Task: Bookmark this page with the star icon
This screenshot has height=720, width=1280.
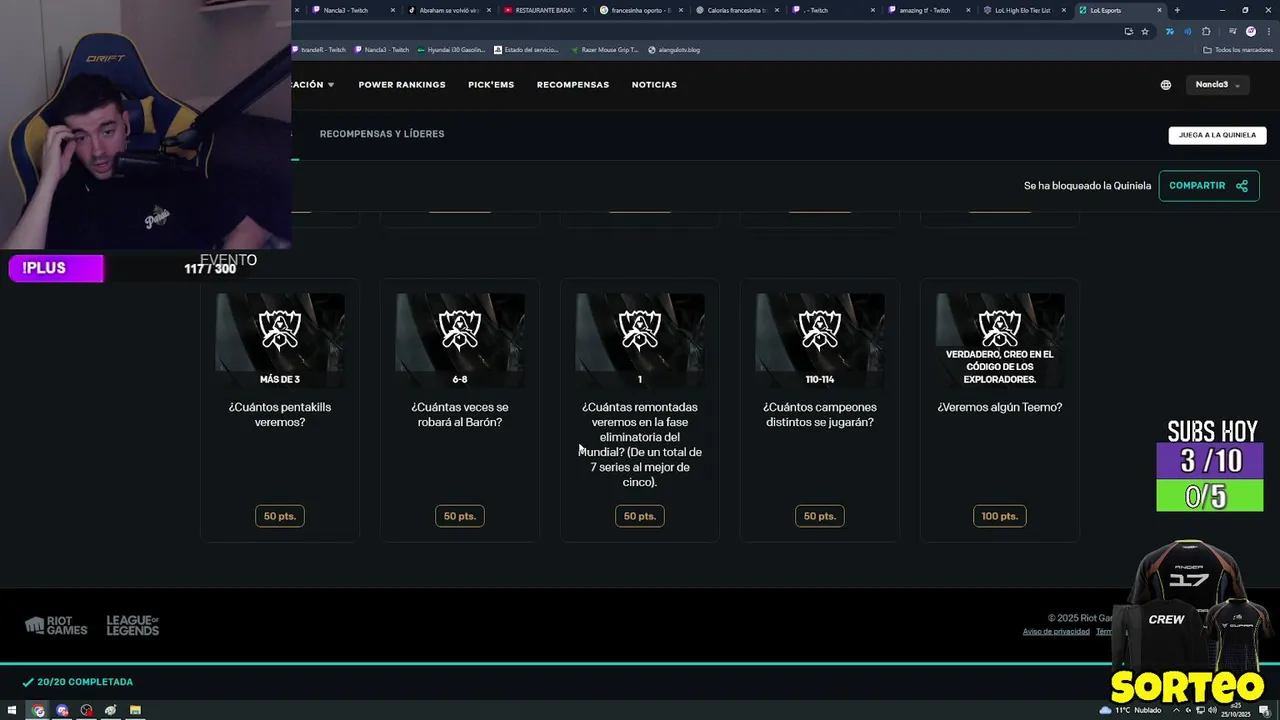Action: pos(1145,31)
